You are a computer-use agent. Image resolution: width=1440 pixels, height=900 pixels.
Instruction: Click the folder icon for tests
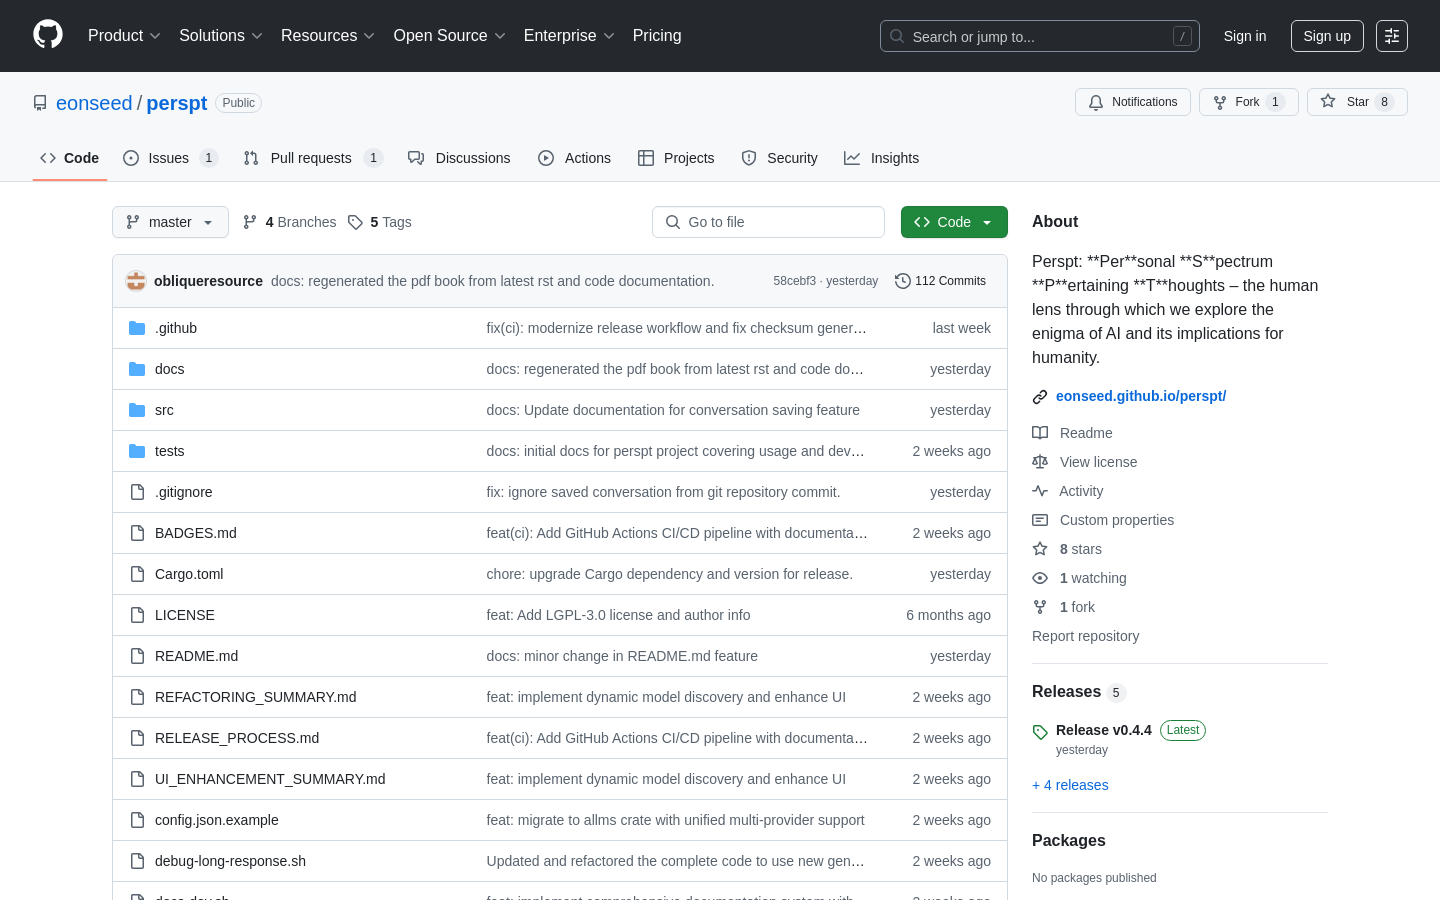coord(137,451)
